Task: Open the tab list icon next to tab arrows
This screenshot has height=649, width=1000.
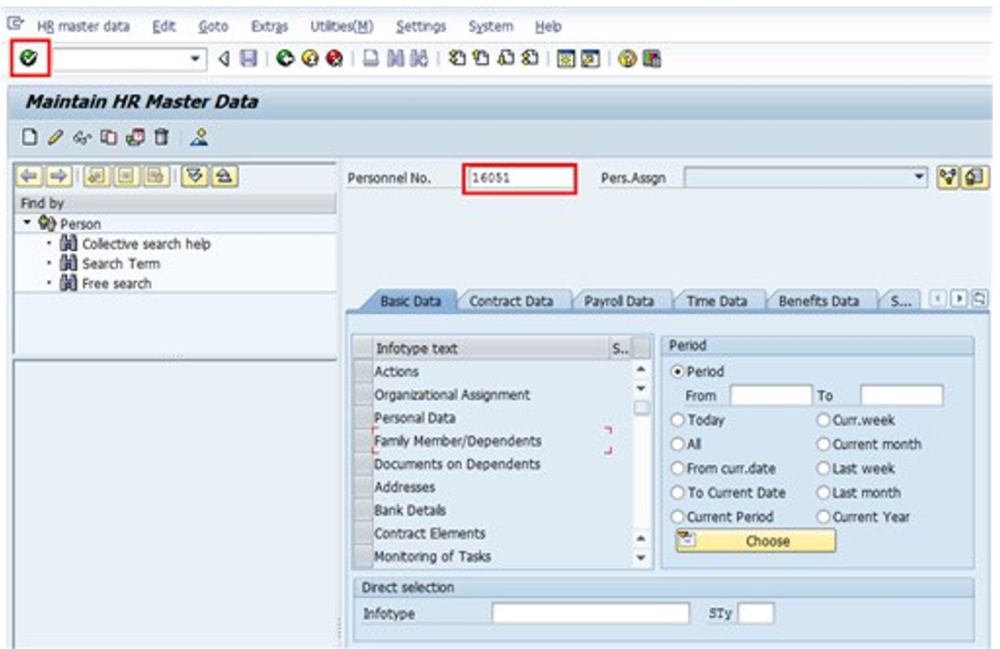Action: tap(980, 298)
